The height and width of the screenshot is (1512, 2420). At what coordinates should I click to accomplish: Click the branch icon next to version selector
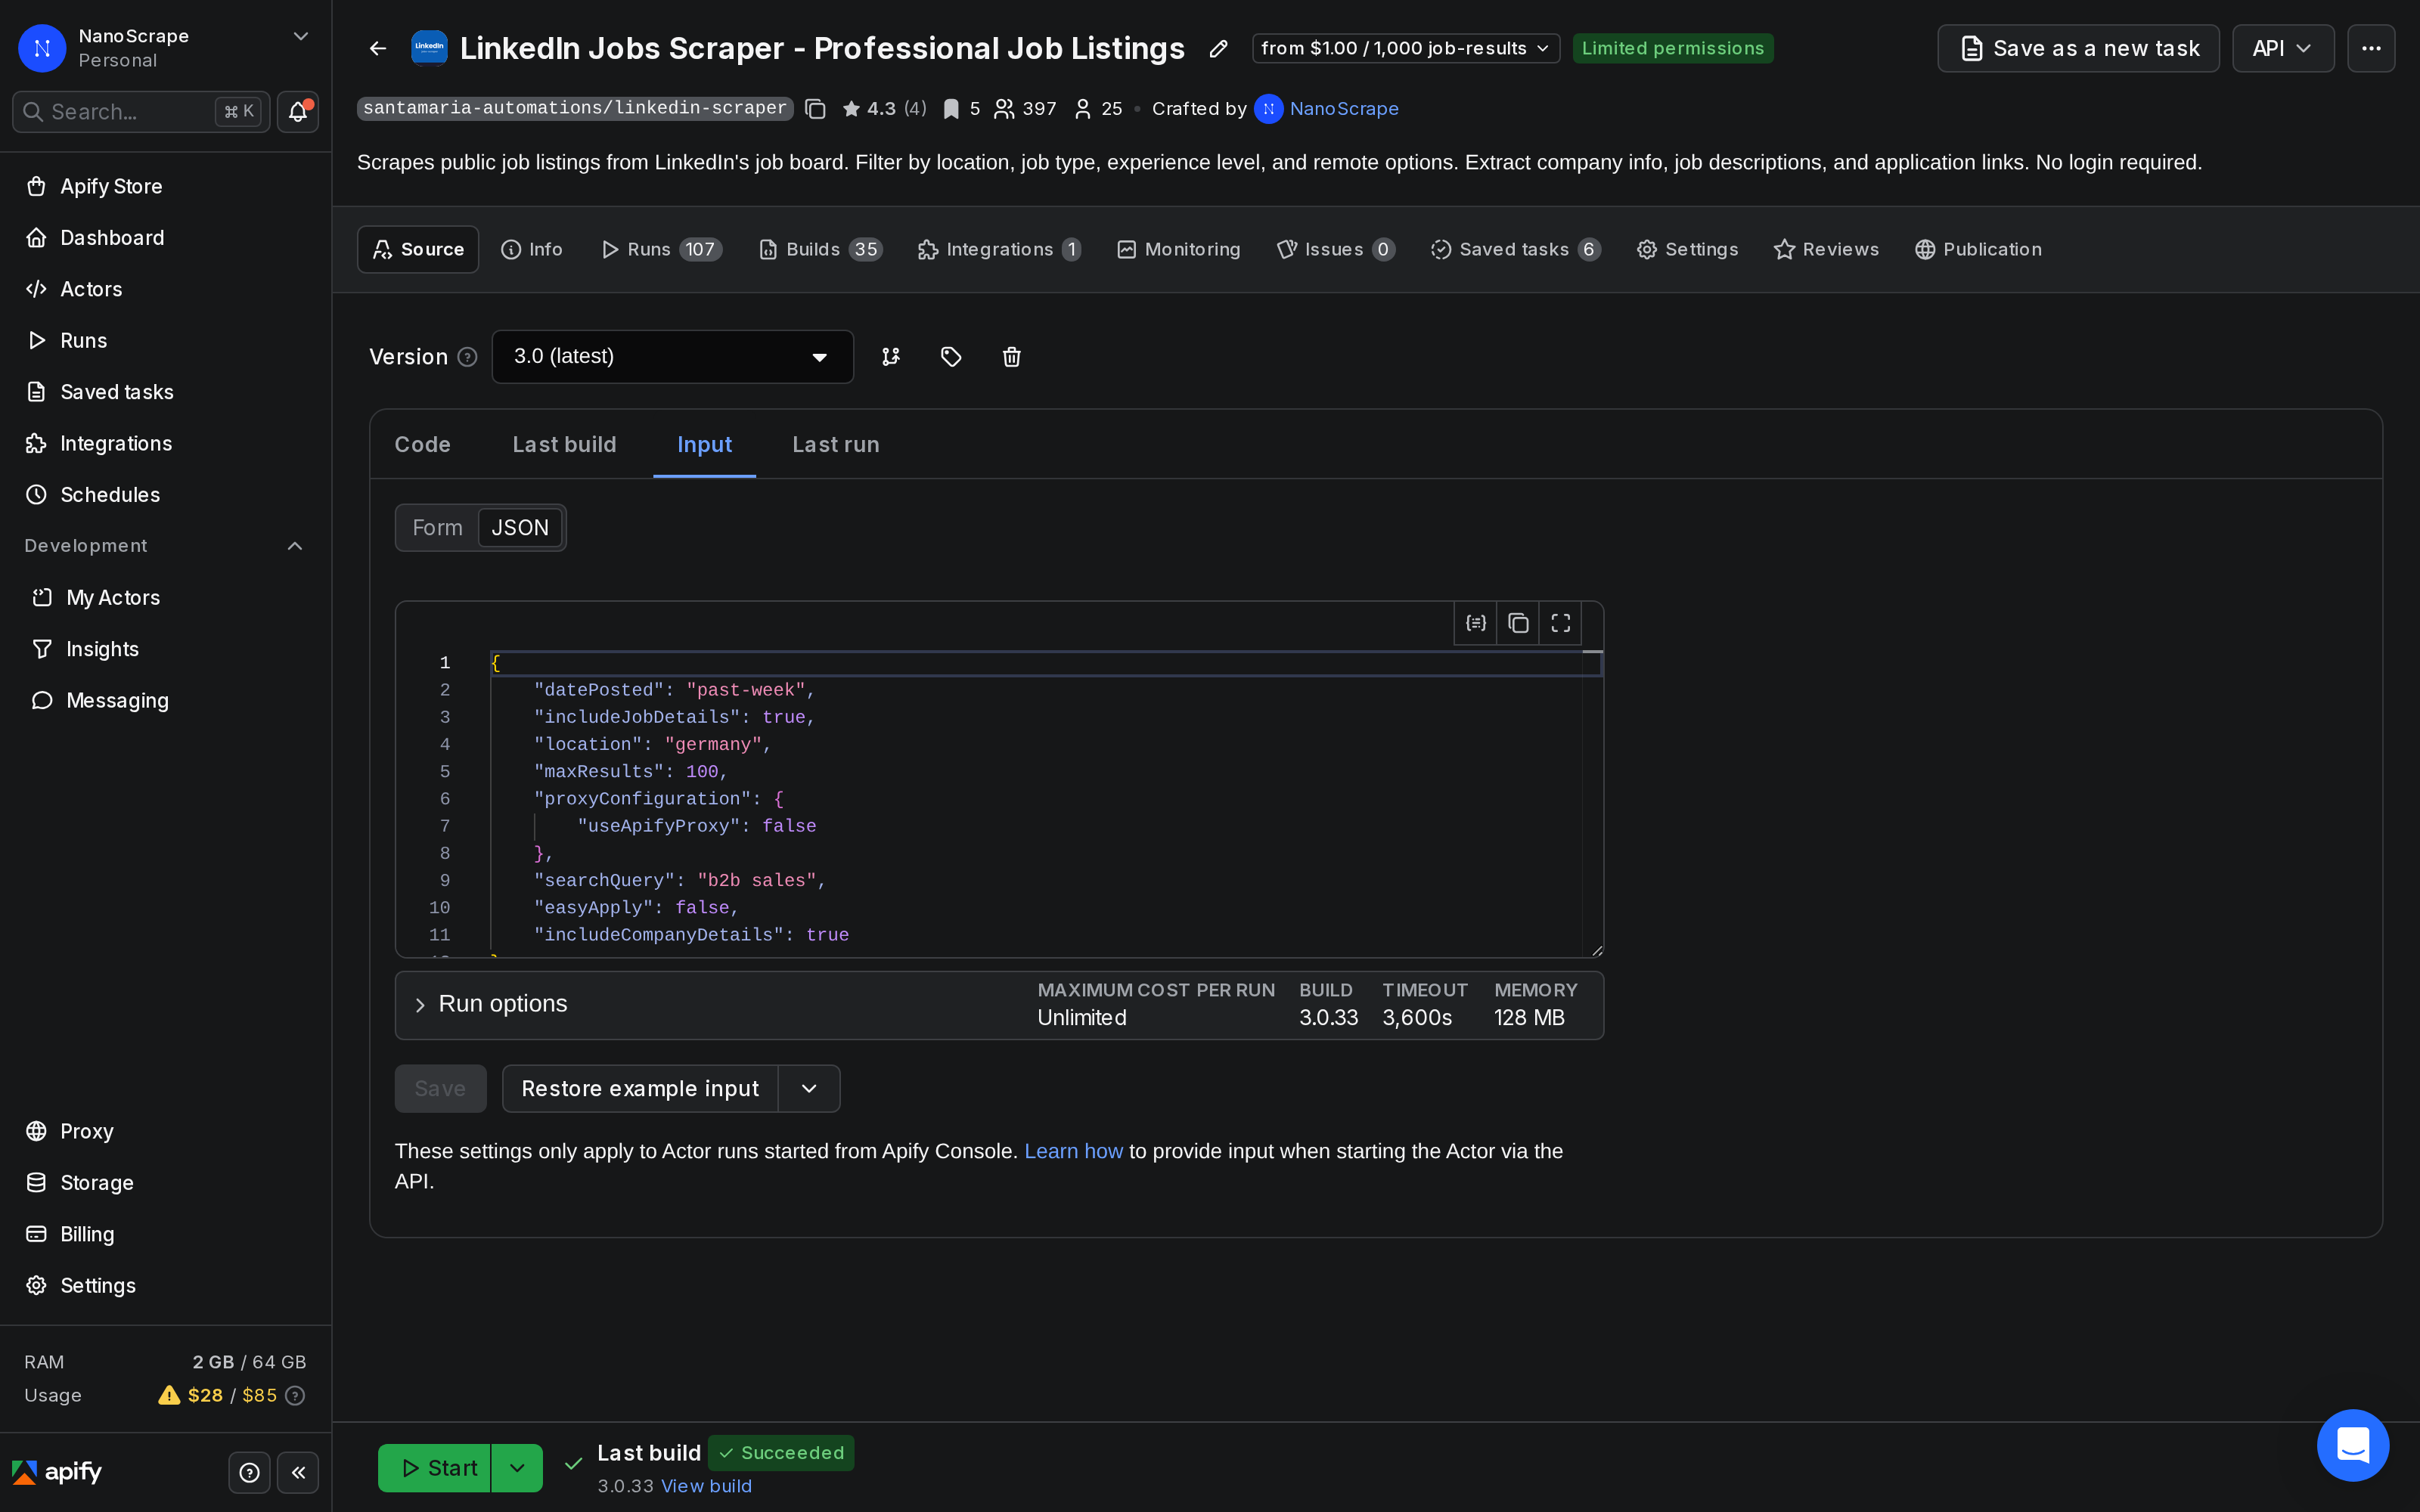pyautogui.click(x=891, y=357)
